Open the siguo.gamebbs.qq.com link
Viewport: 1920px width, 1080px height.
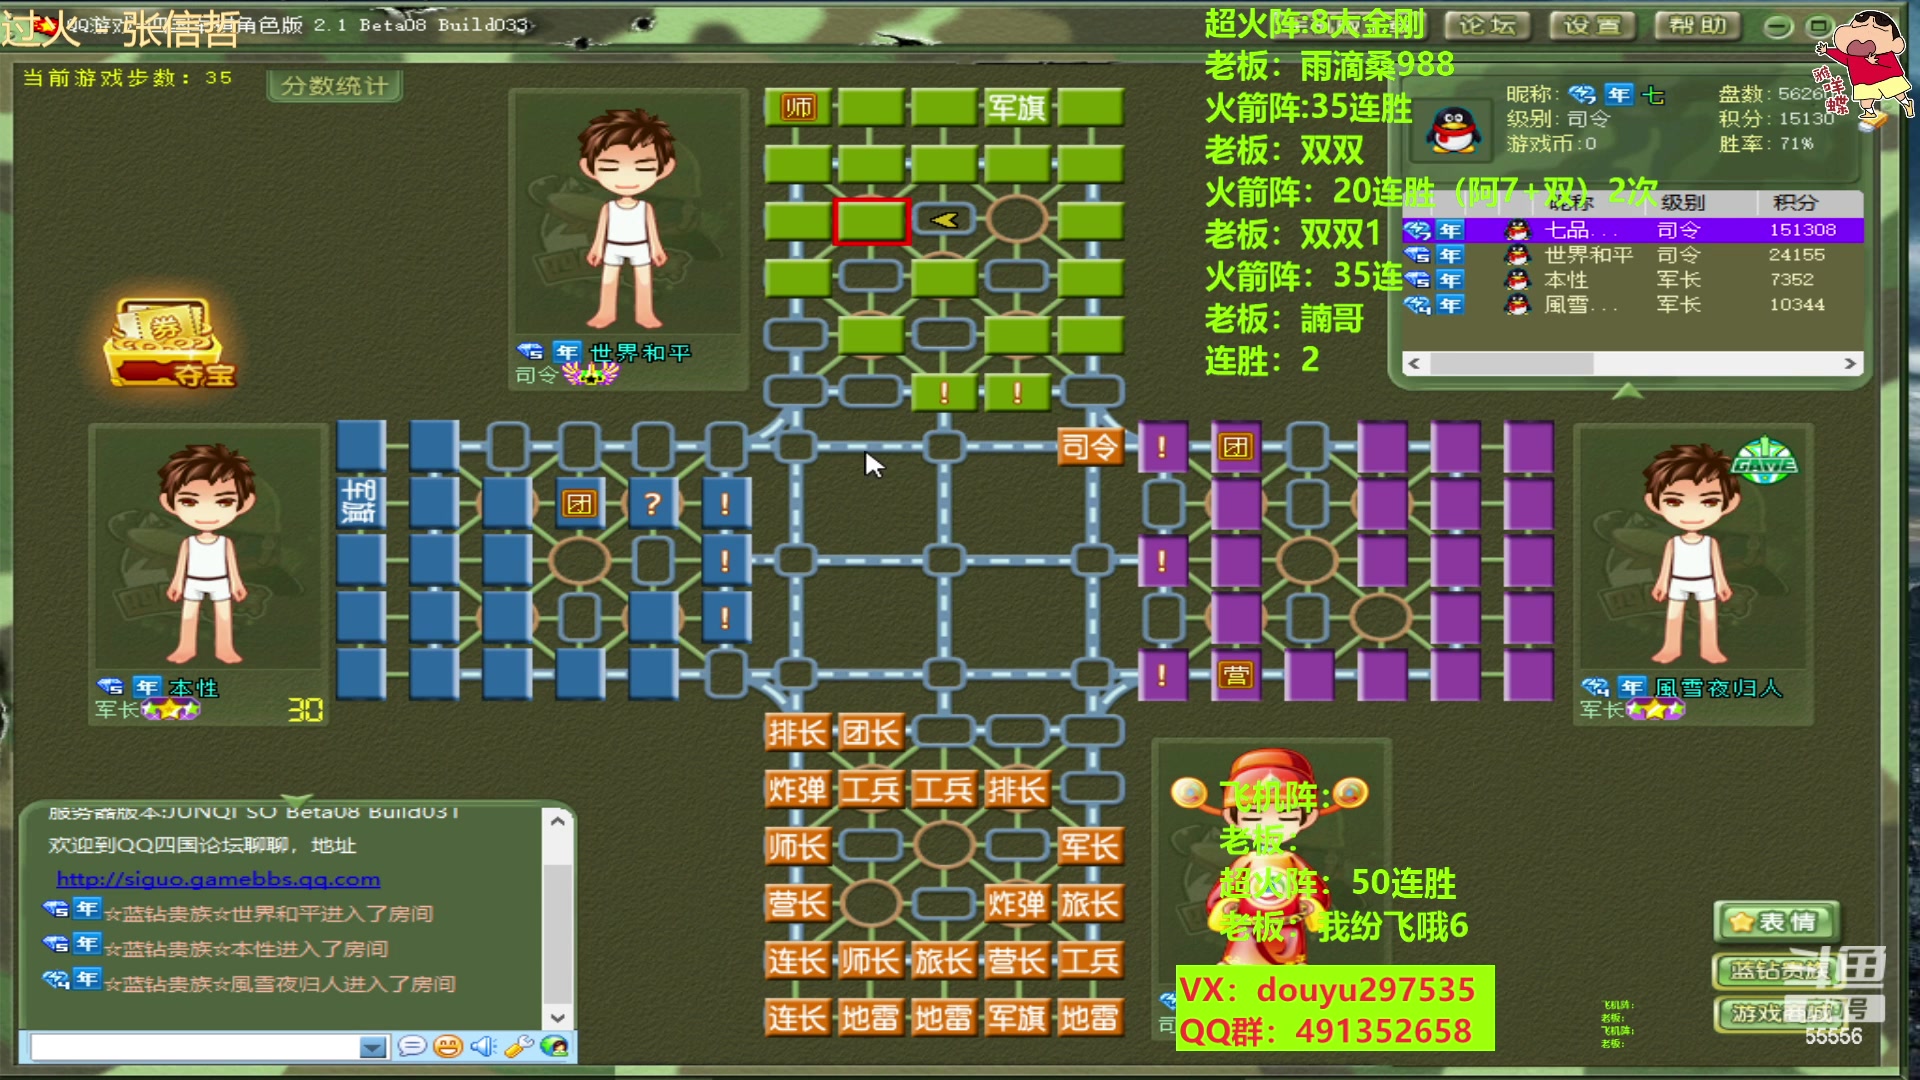[x=218, y=879]
